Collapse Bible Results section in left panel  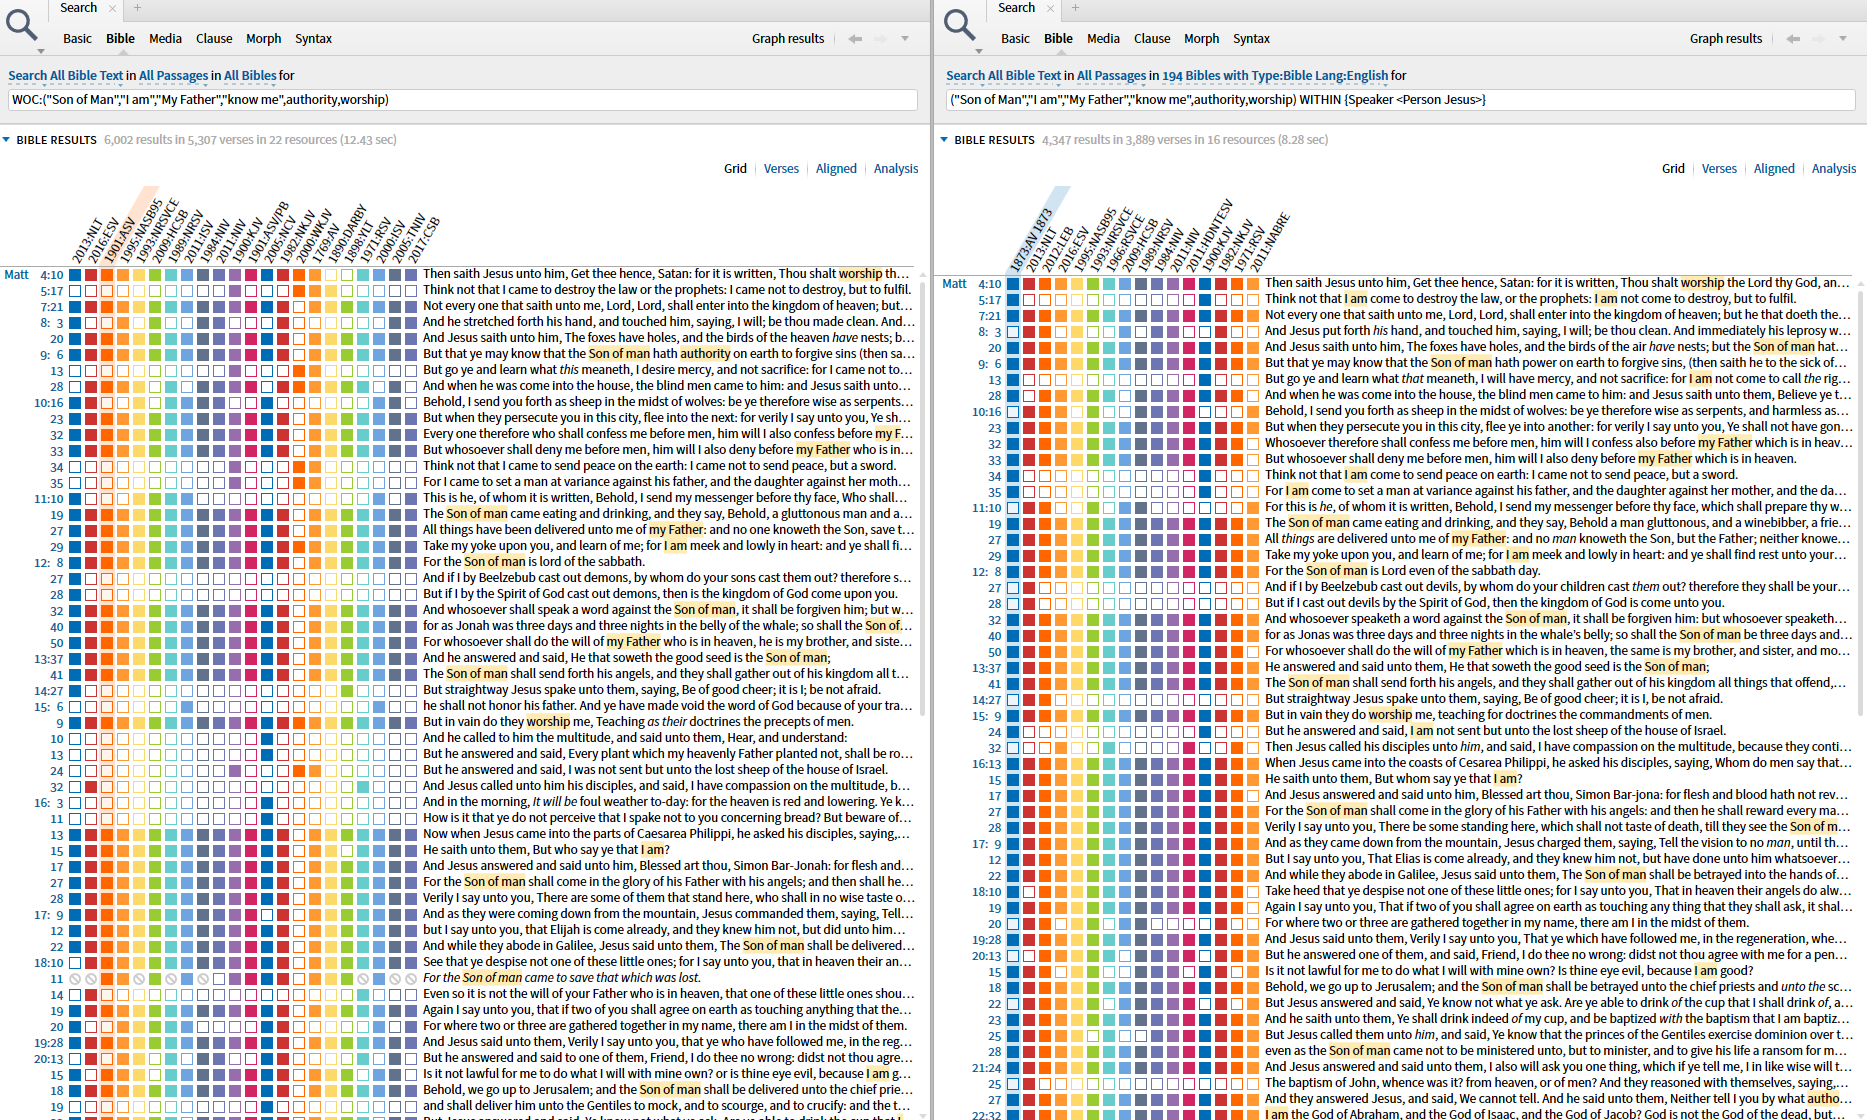pyautogui.click(x=7, y=140)
